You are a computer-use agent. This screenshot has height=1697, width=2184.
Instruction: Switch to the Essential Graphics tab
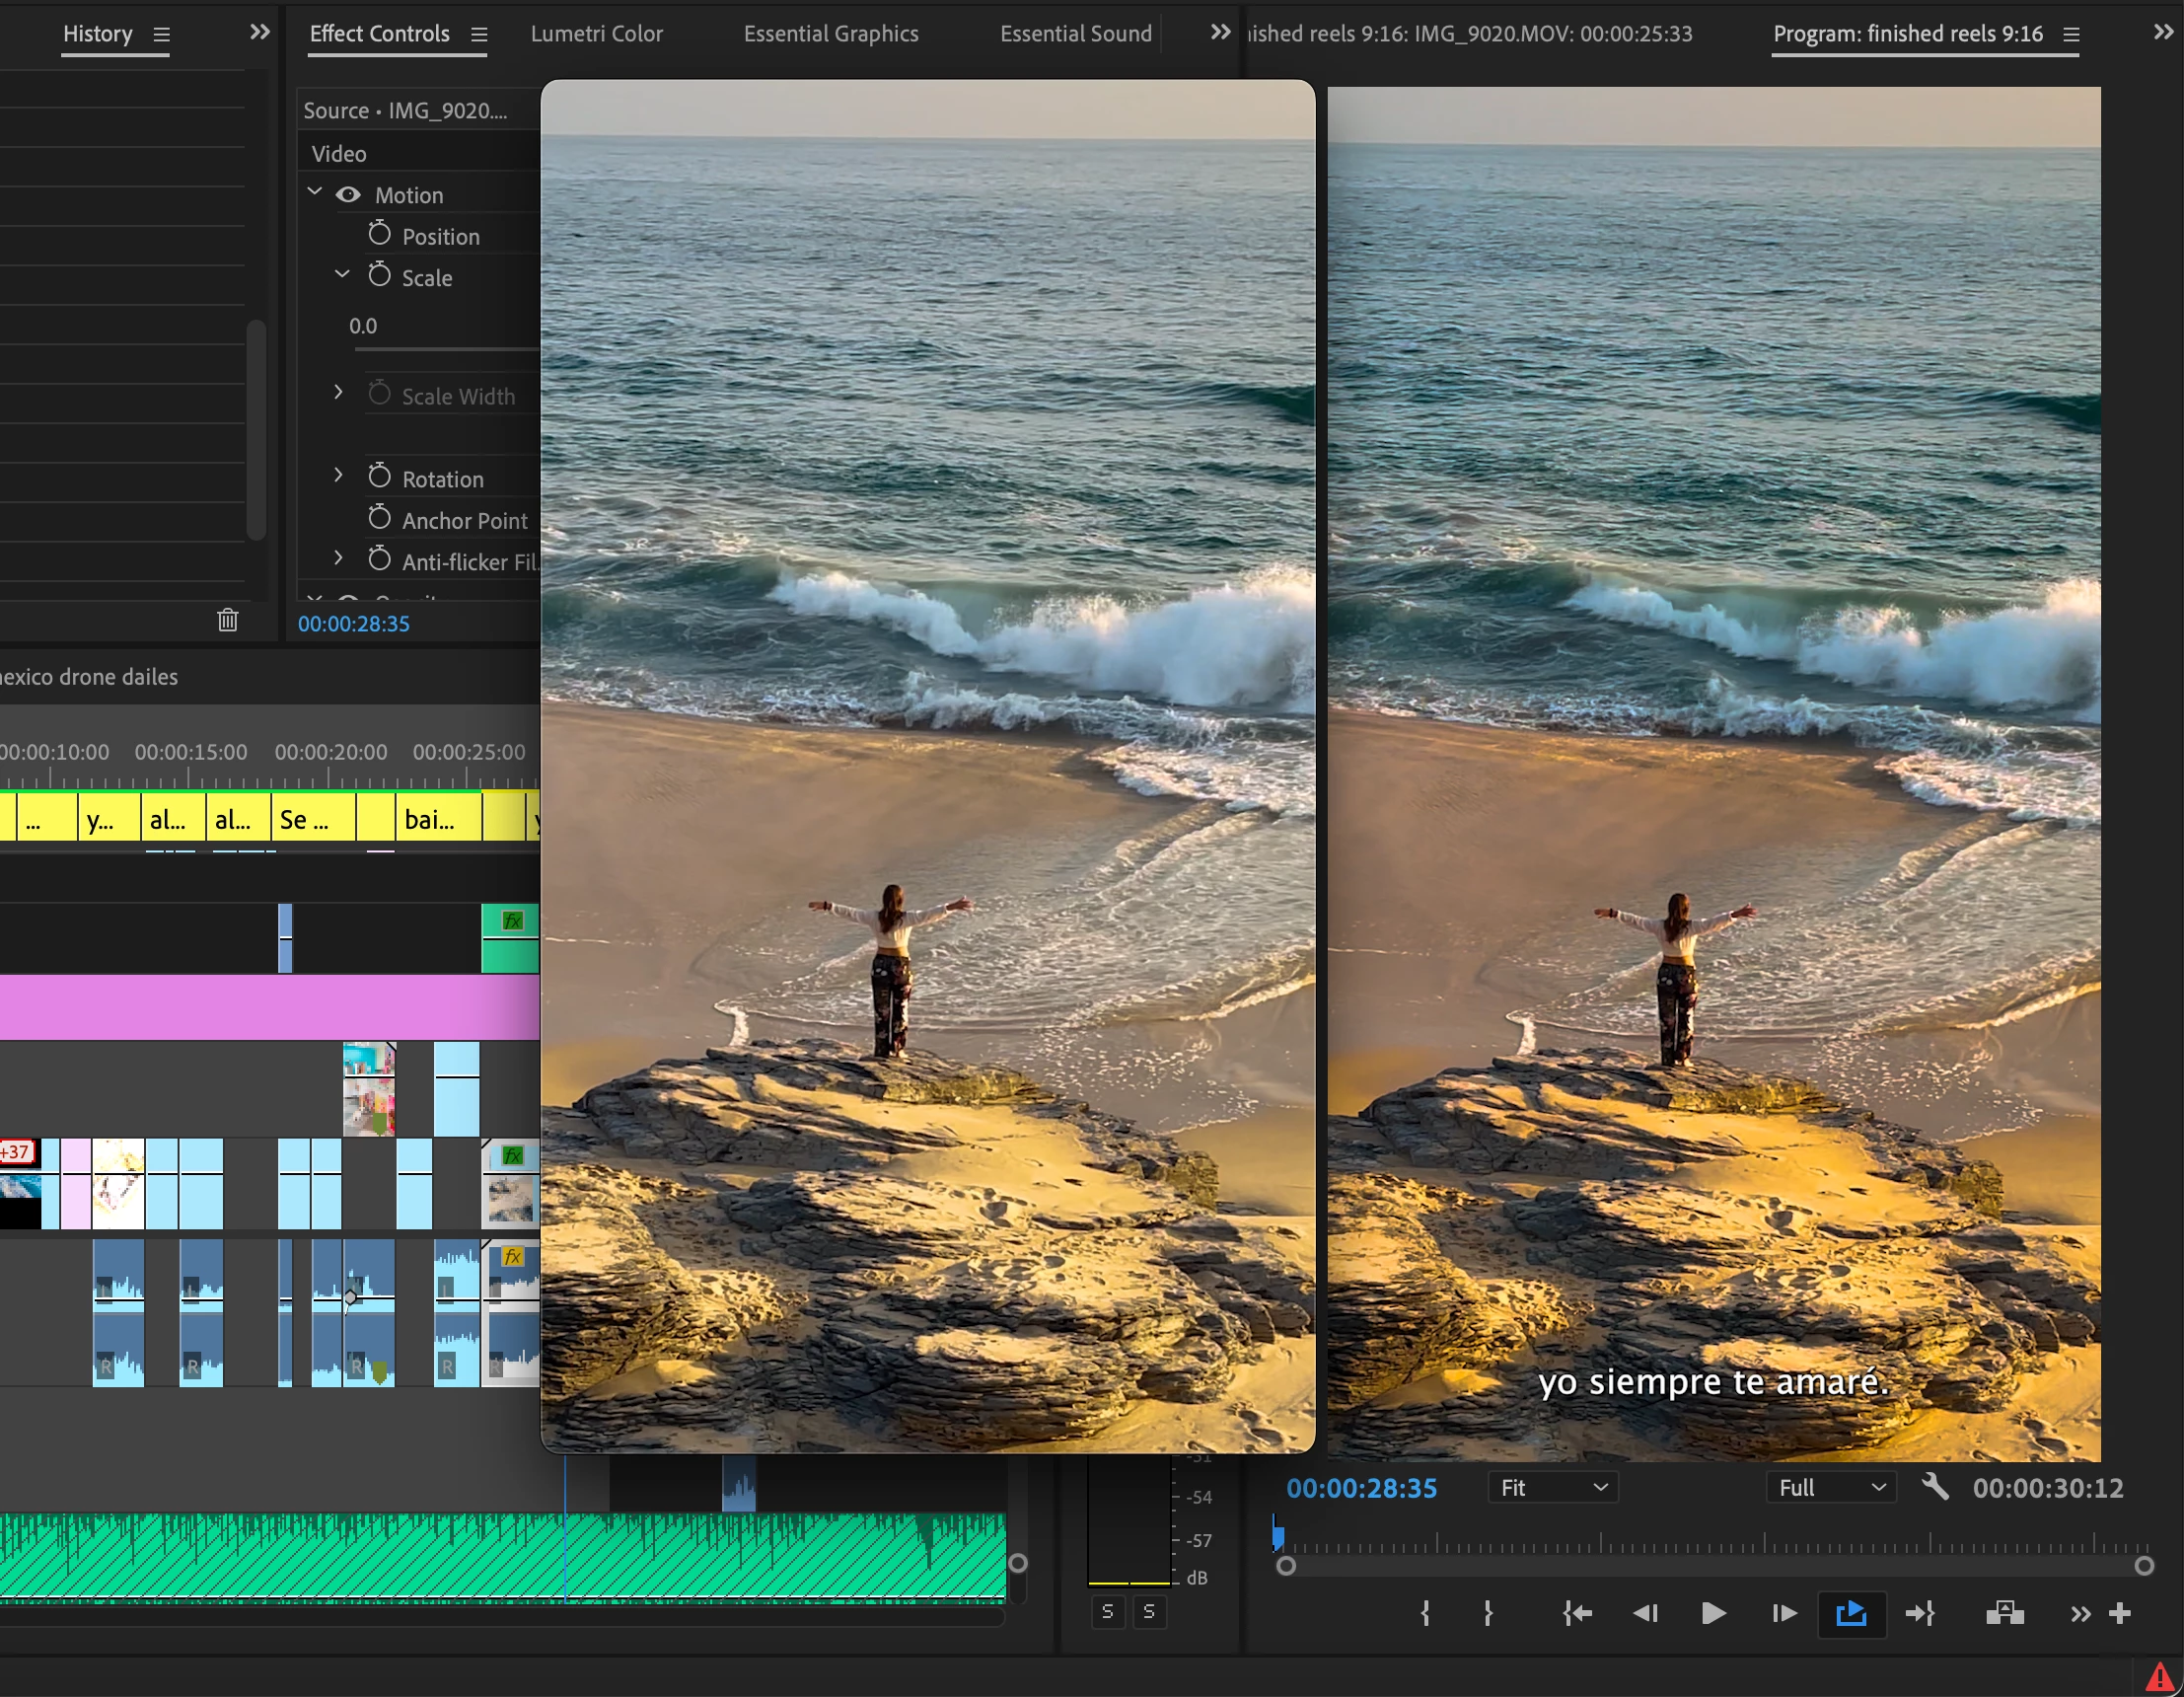coord(830,34)
